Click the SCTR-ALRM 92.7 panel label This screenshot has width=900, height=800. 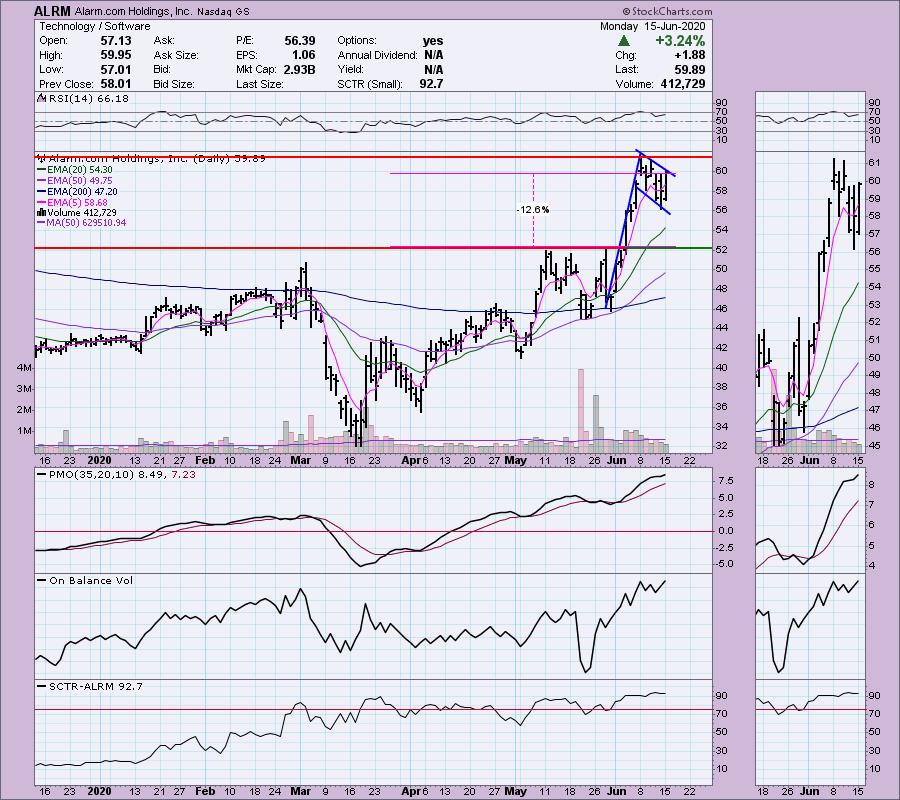pyautogui.click(x=95, y=686)
